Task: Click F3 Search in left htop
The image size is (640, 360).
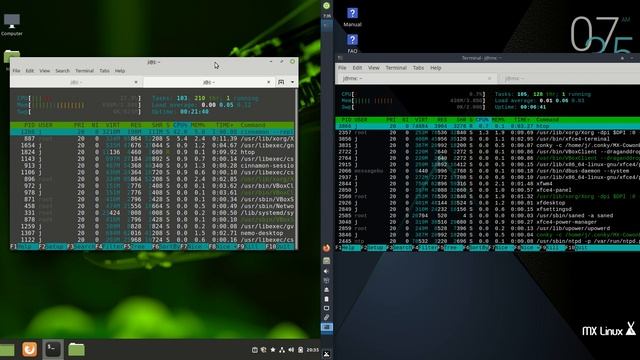Action: click(80, 247)
